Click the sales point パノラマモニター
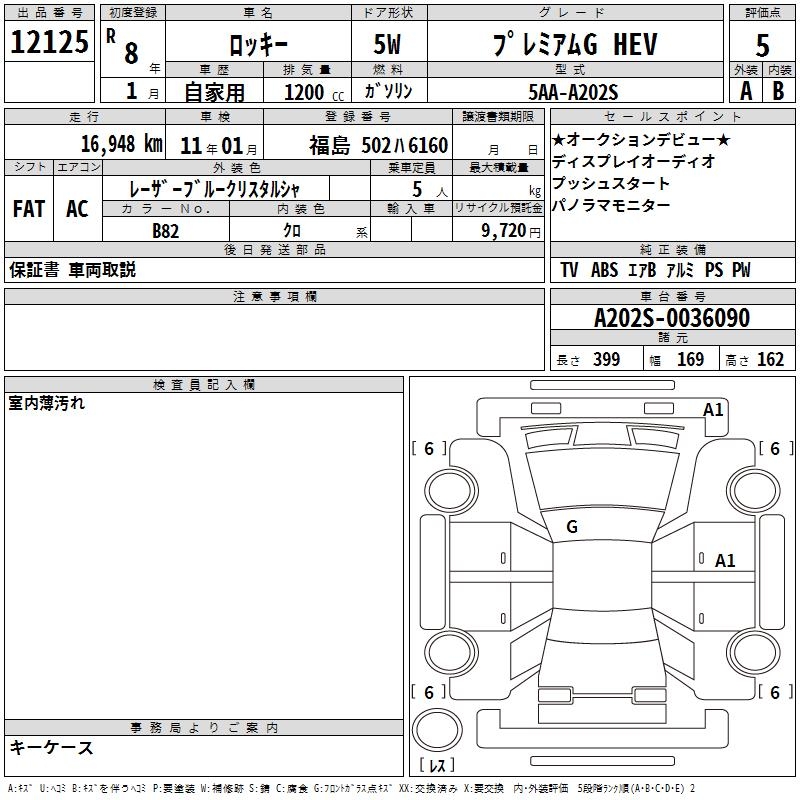The height and width of the screenshot is (800, 800). click(611, 205)
